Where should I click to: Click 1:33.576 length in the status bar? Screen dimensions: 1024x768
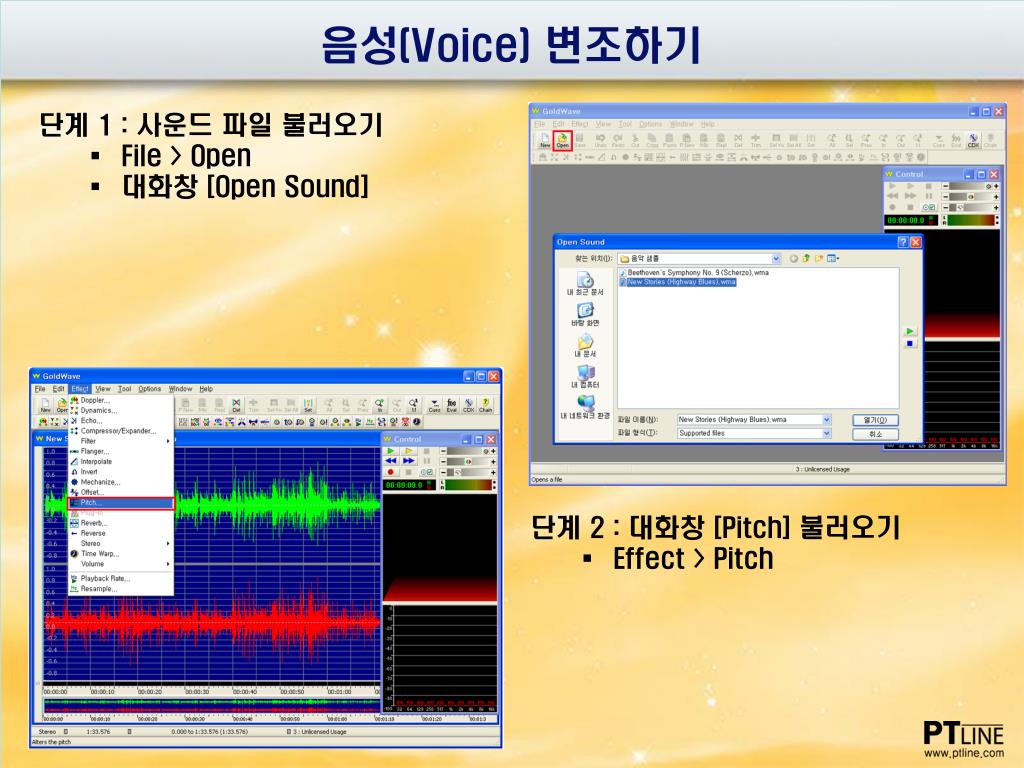[97, 731]
